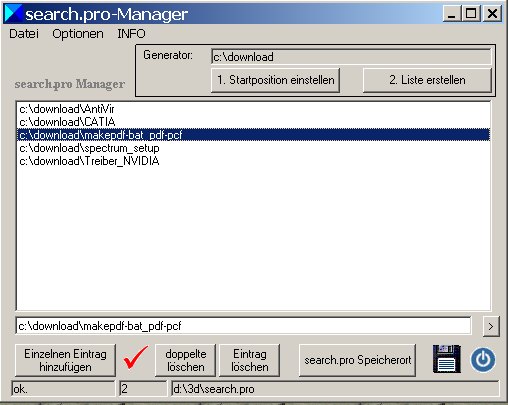Click the blue power button icon
The width and height of the screenshot is (508, 405).
pos(483,359)
